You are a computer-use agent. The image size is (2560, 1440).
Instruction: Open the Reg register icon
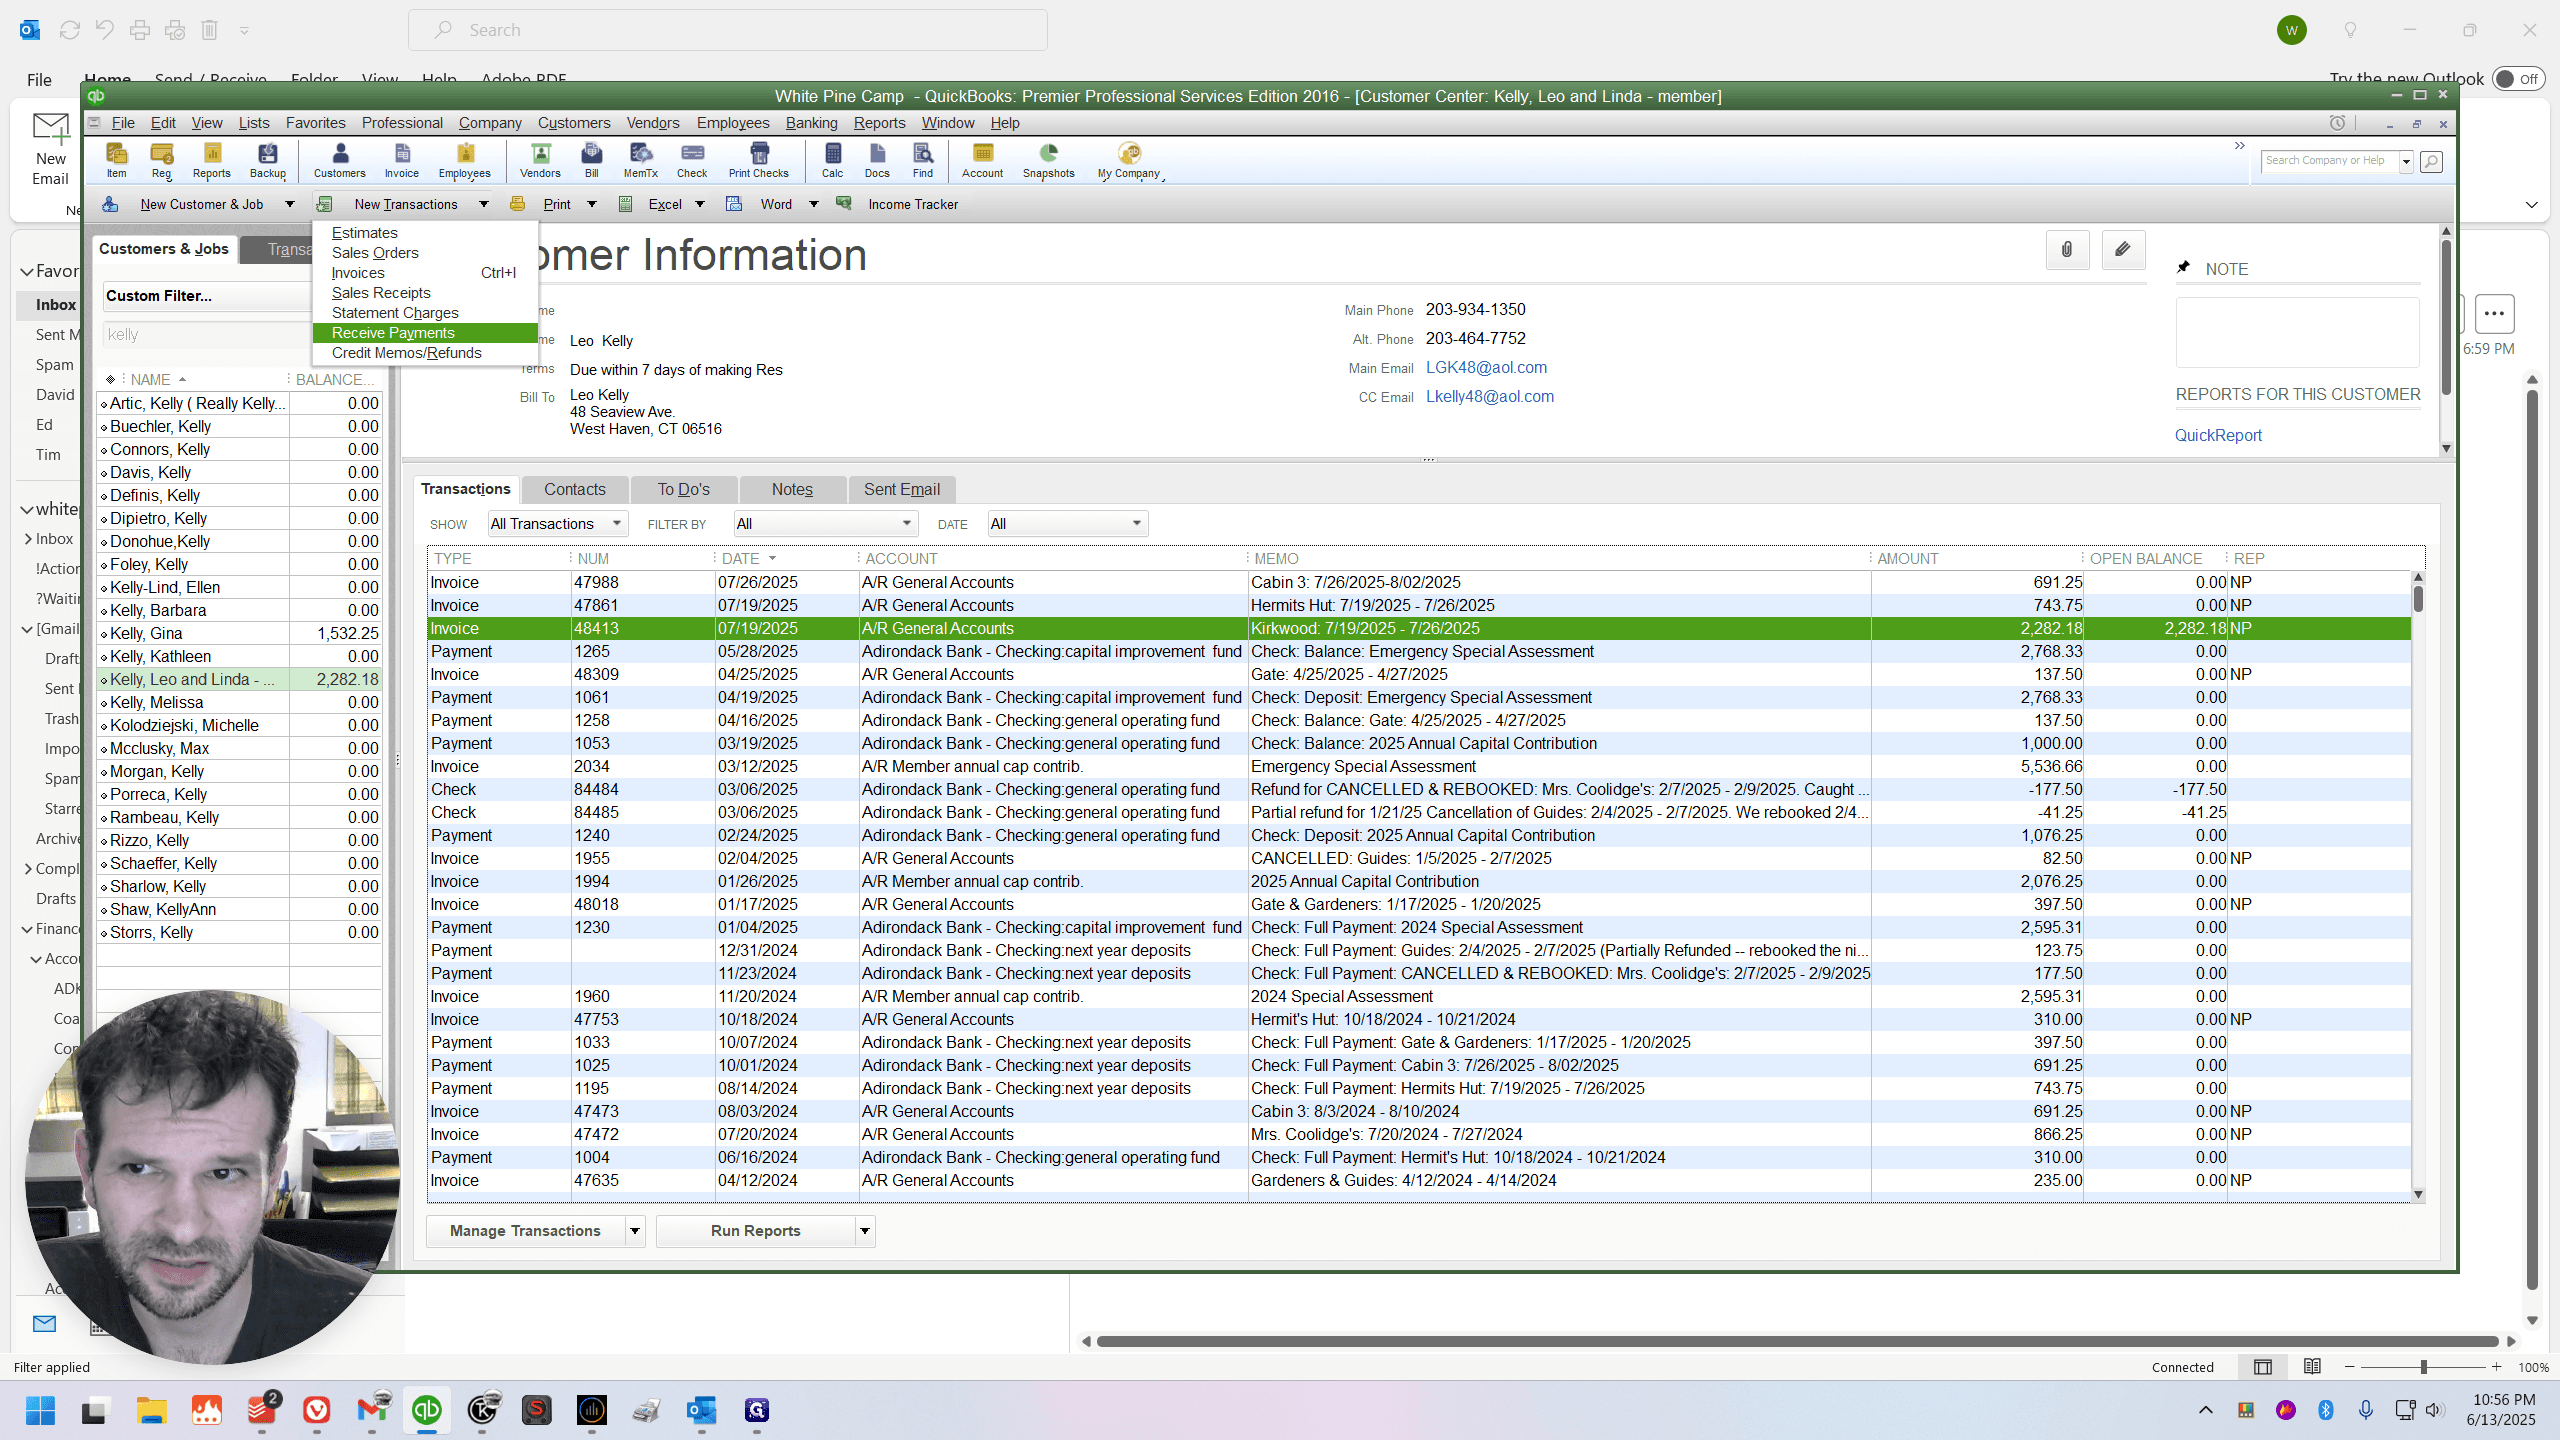coord(162,160)
